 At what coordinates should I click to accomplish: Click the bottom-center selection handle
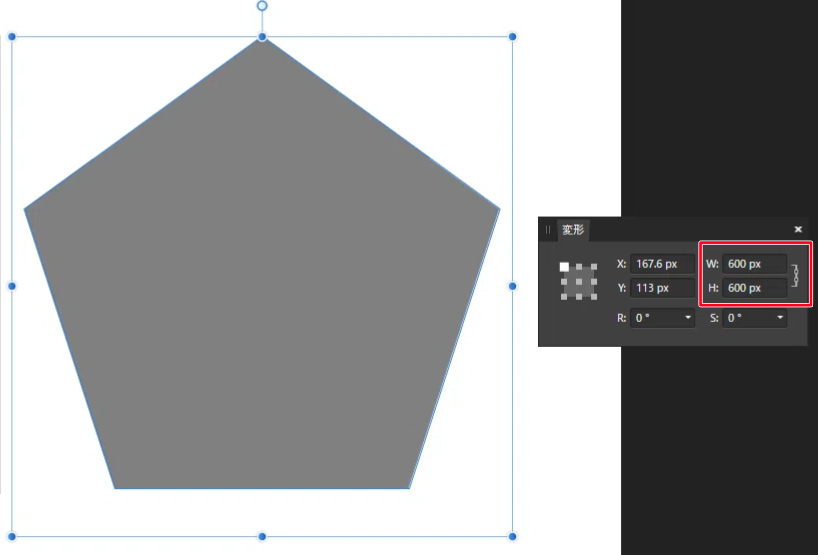coord(262,536)
